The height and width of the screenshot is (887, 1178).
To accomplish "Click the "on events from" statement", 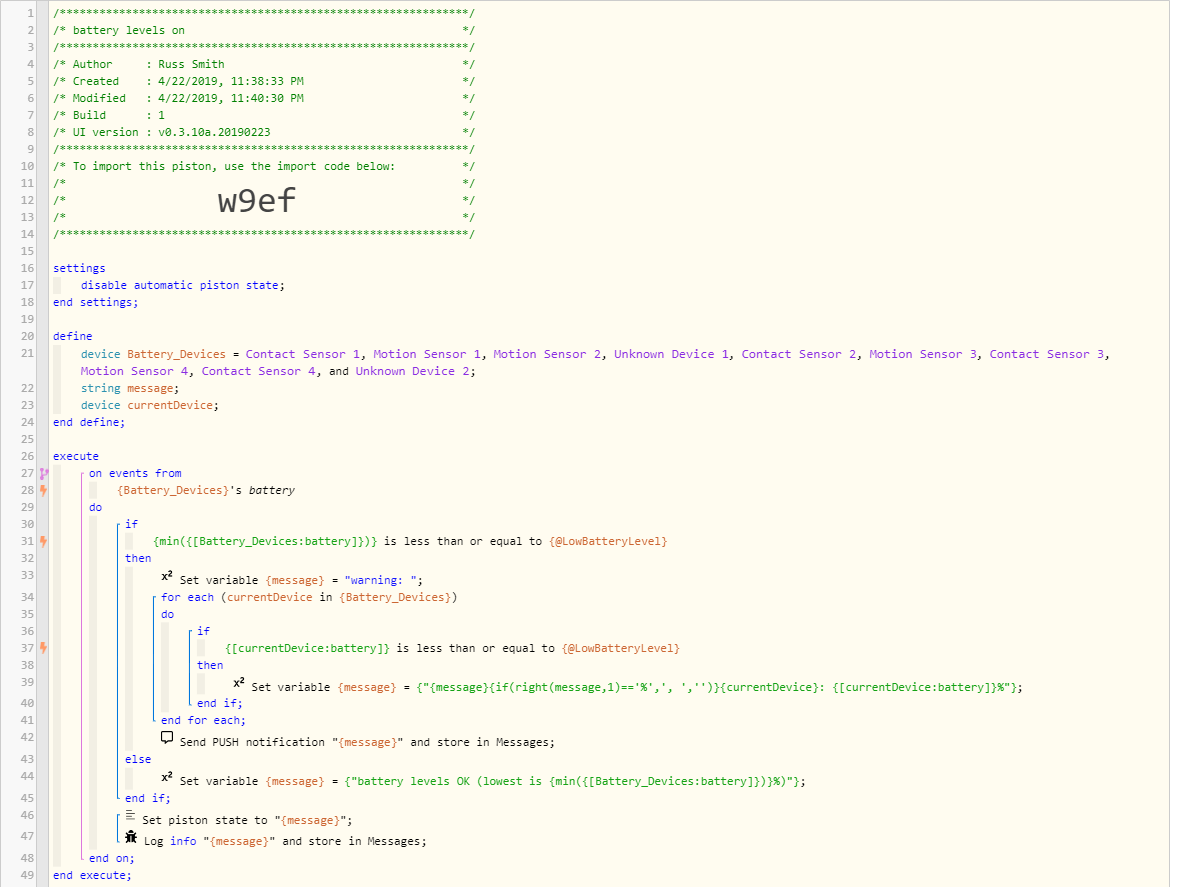I will point(135,473).
